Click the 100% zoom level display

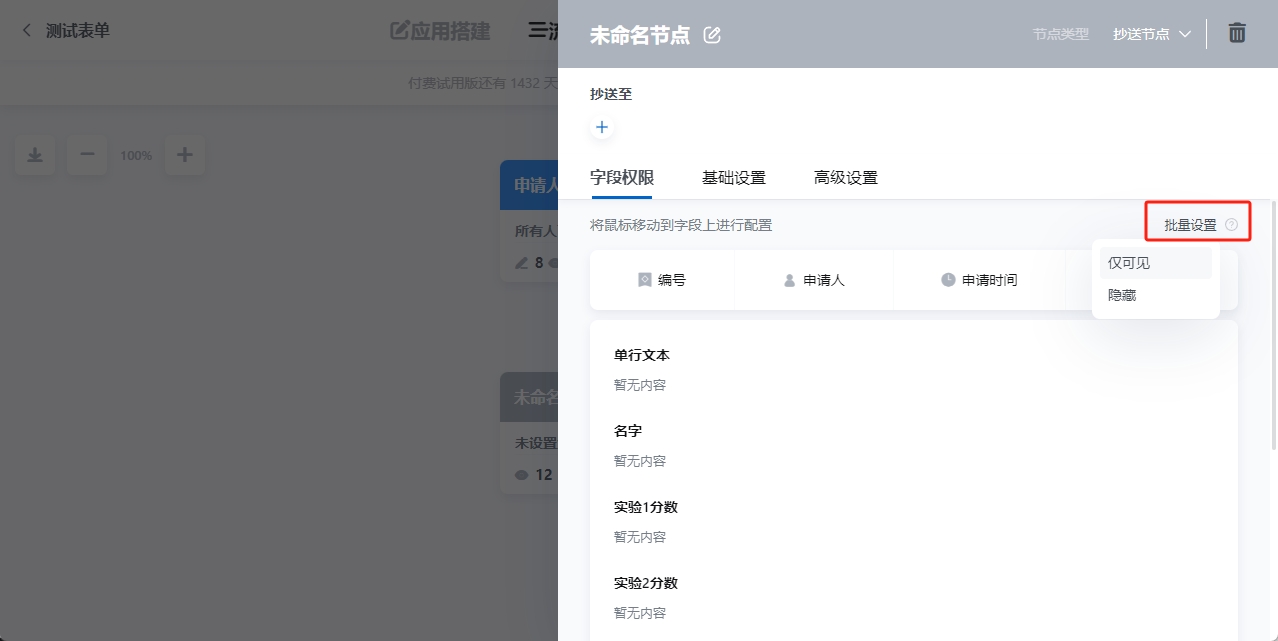click(x=135, y=155)
